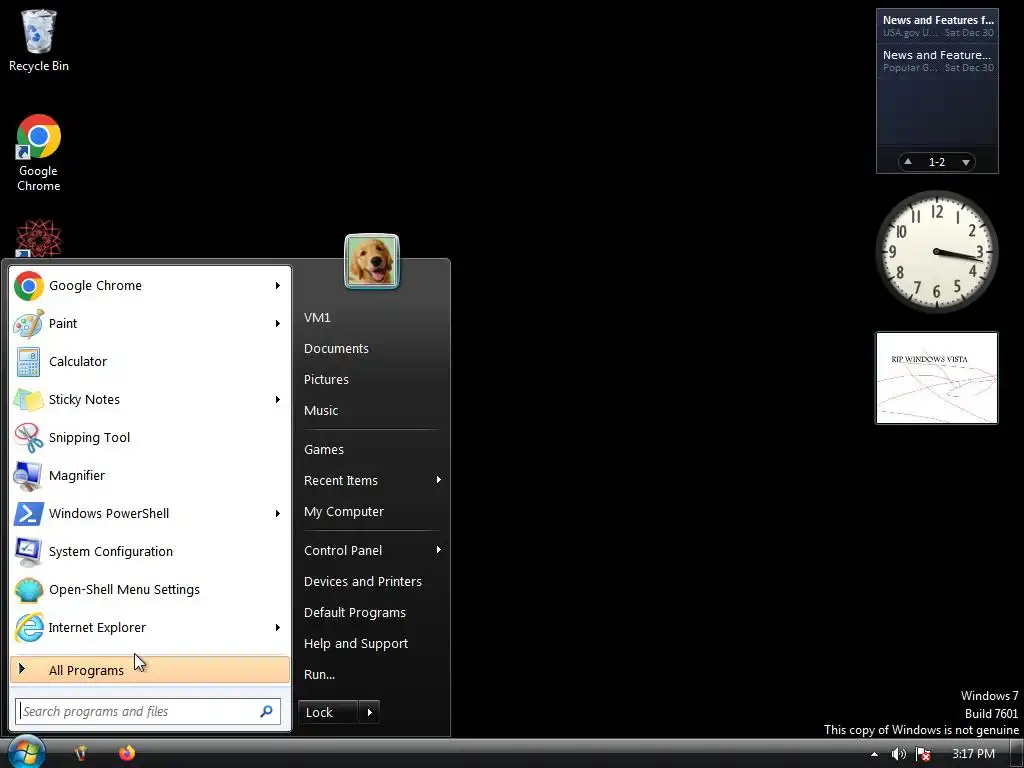Expand Windows PowerShell submenu arrow
1024x768 pixels.
(x=278, y=513)
